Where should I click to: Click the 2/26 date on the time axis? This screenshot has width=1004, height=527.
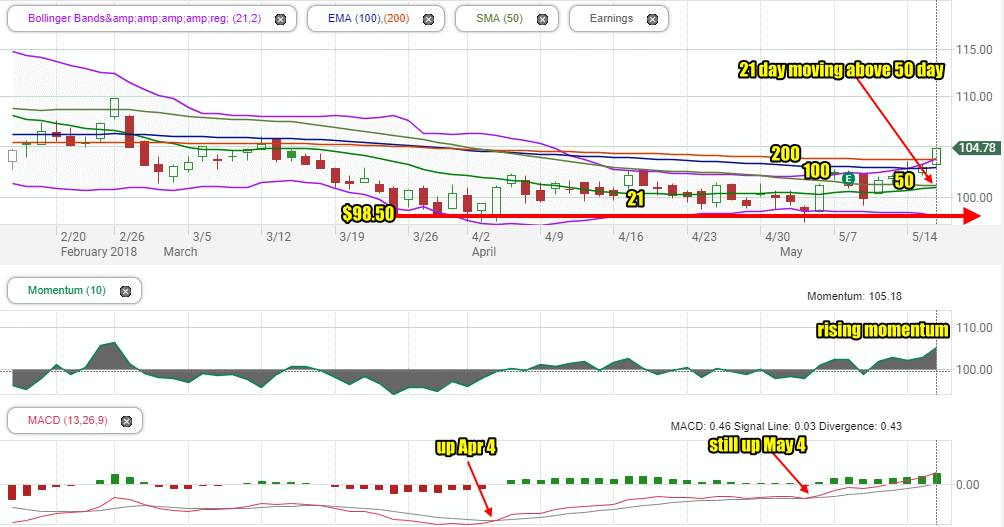[131, 237]
